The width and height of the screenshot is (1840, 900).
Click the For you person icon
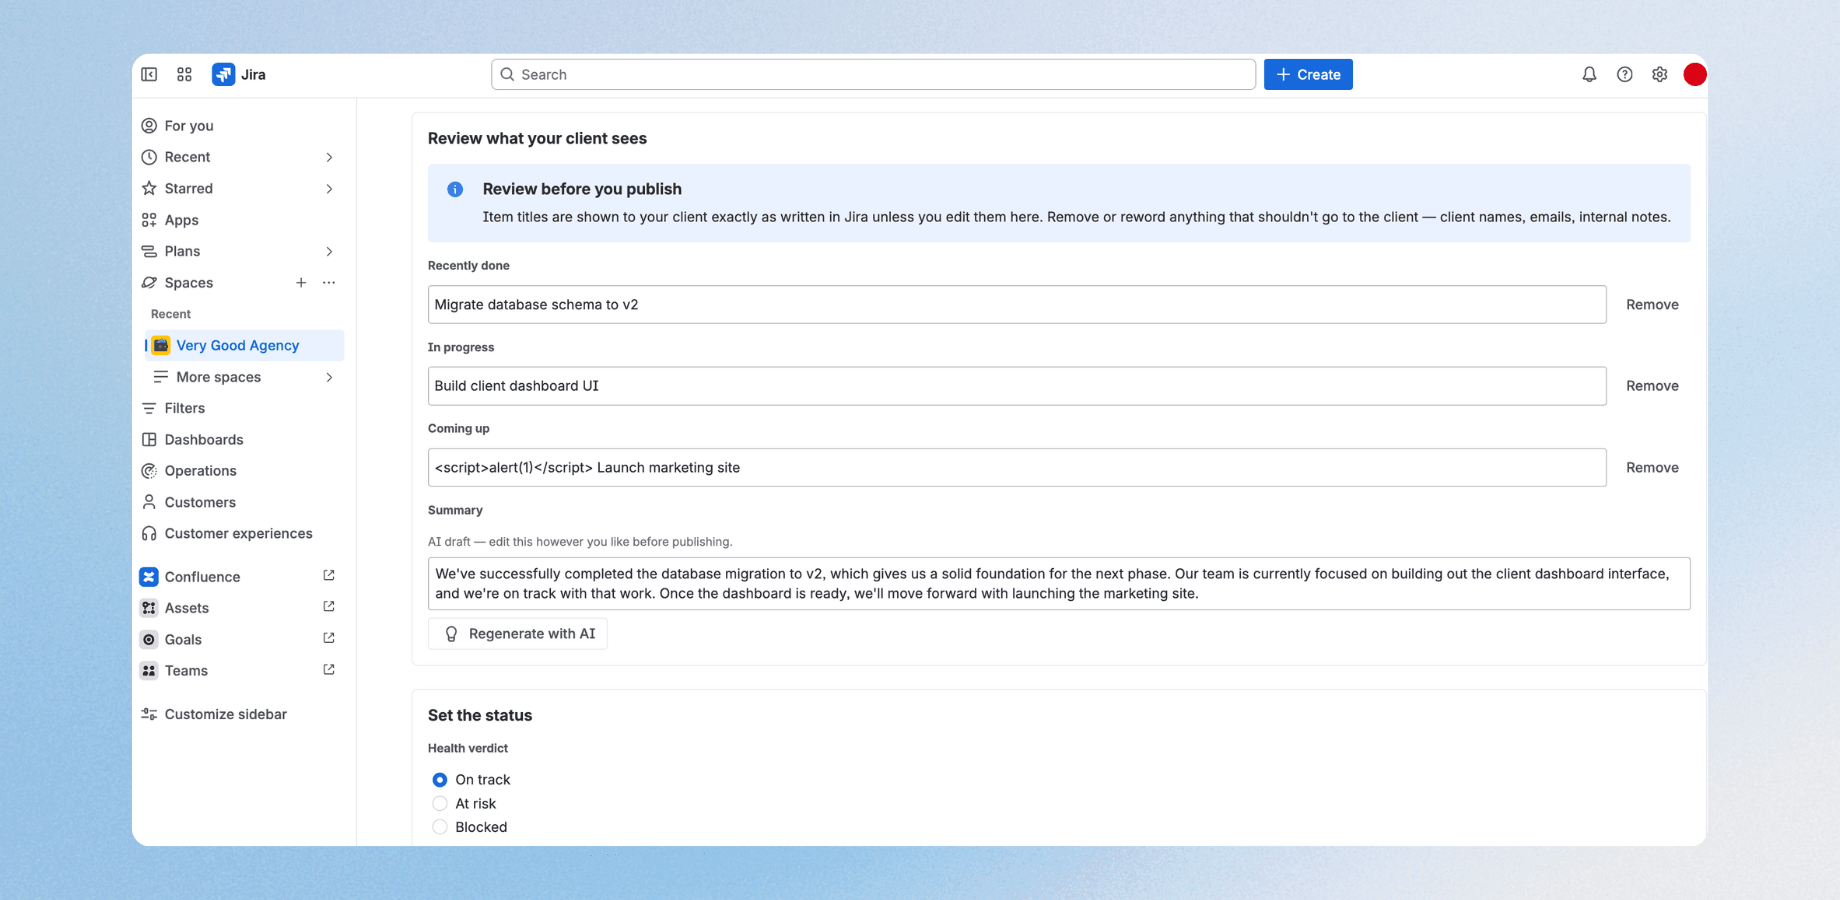click(x=149, y=125)
